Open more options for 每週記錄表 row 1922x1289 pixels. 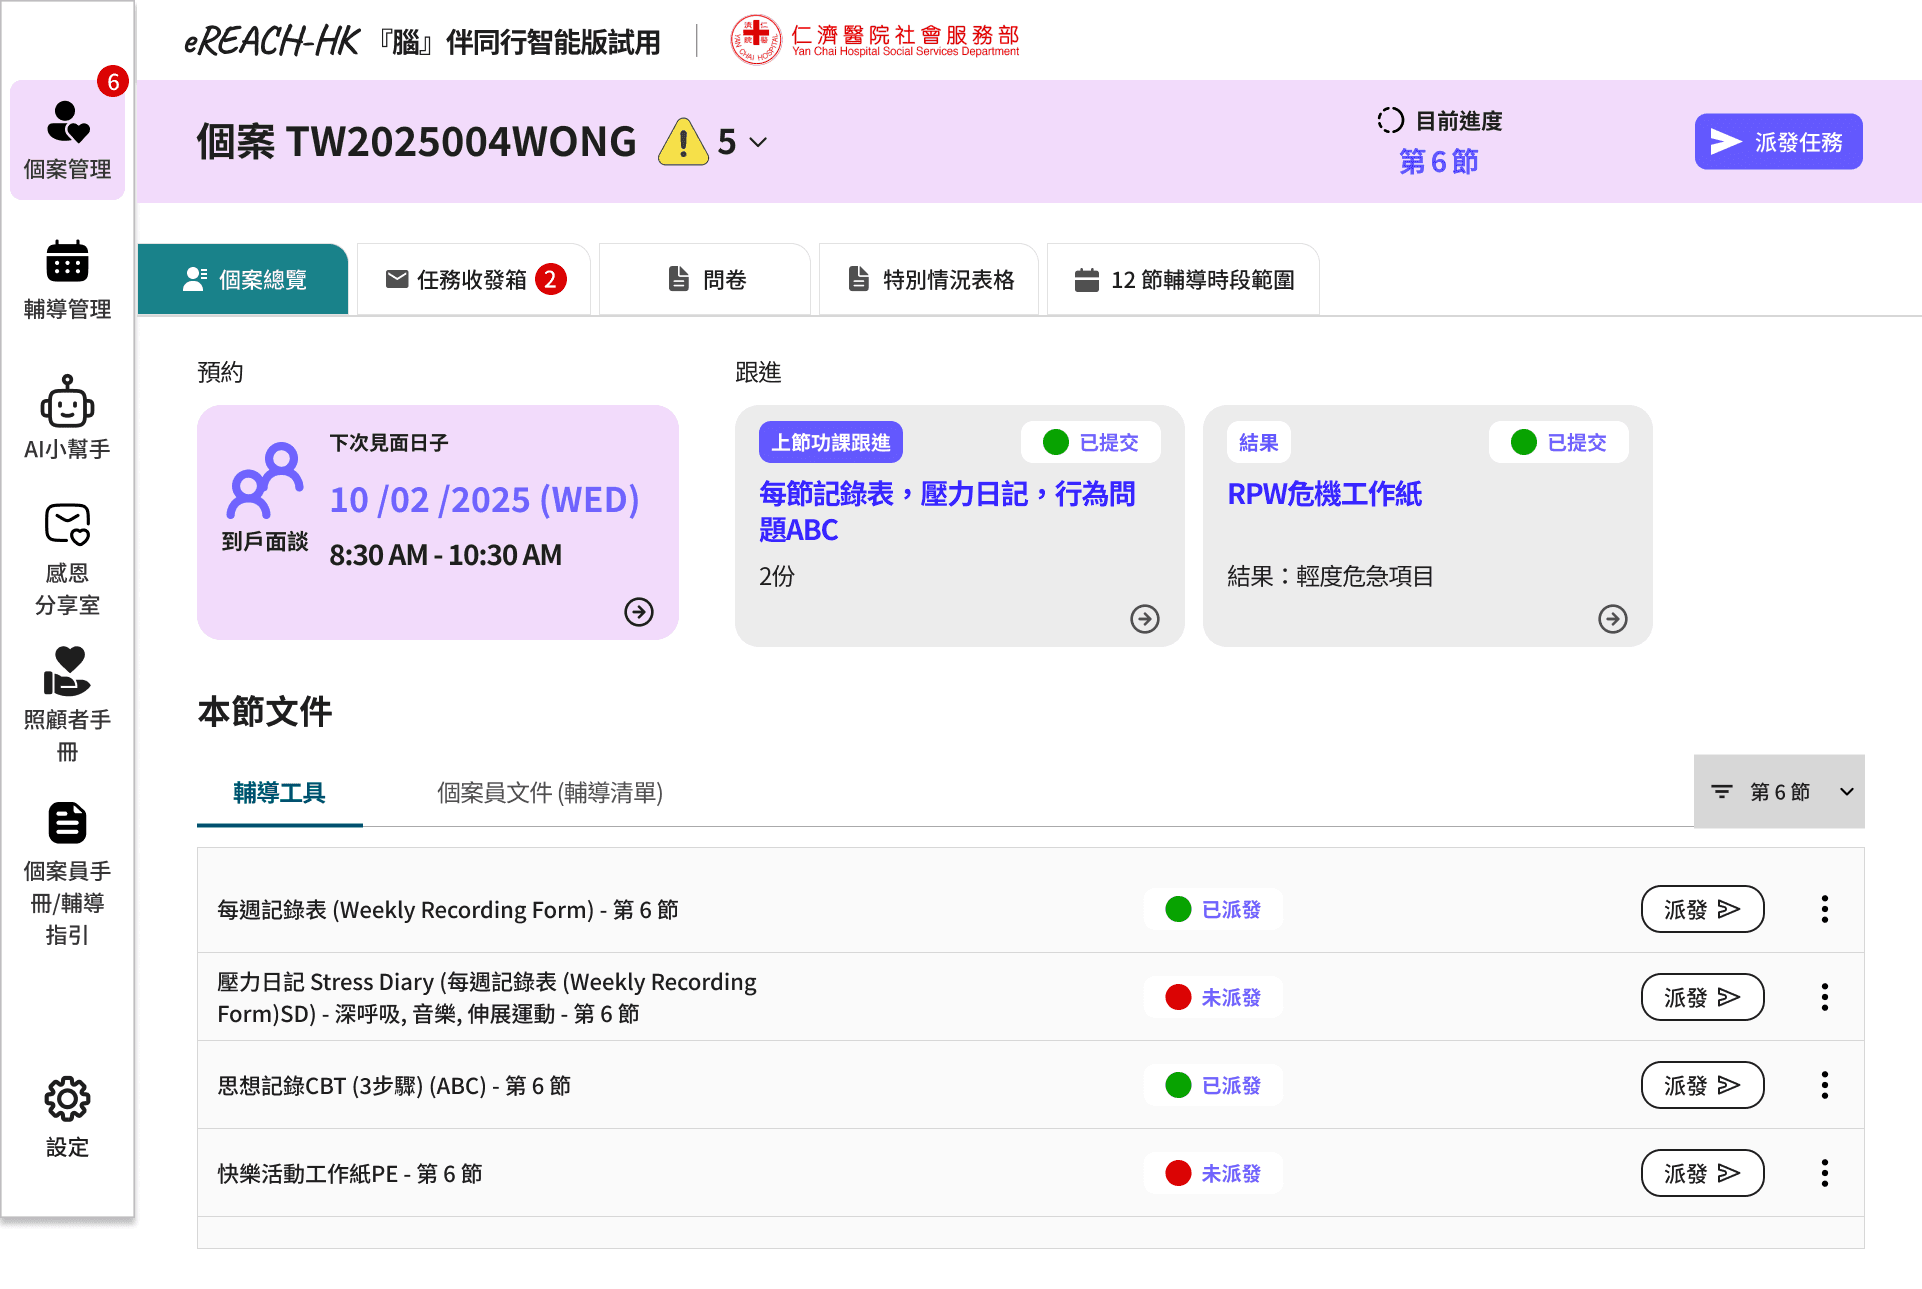[x=1824, y=909]
